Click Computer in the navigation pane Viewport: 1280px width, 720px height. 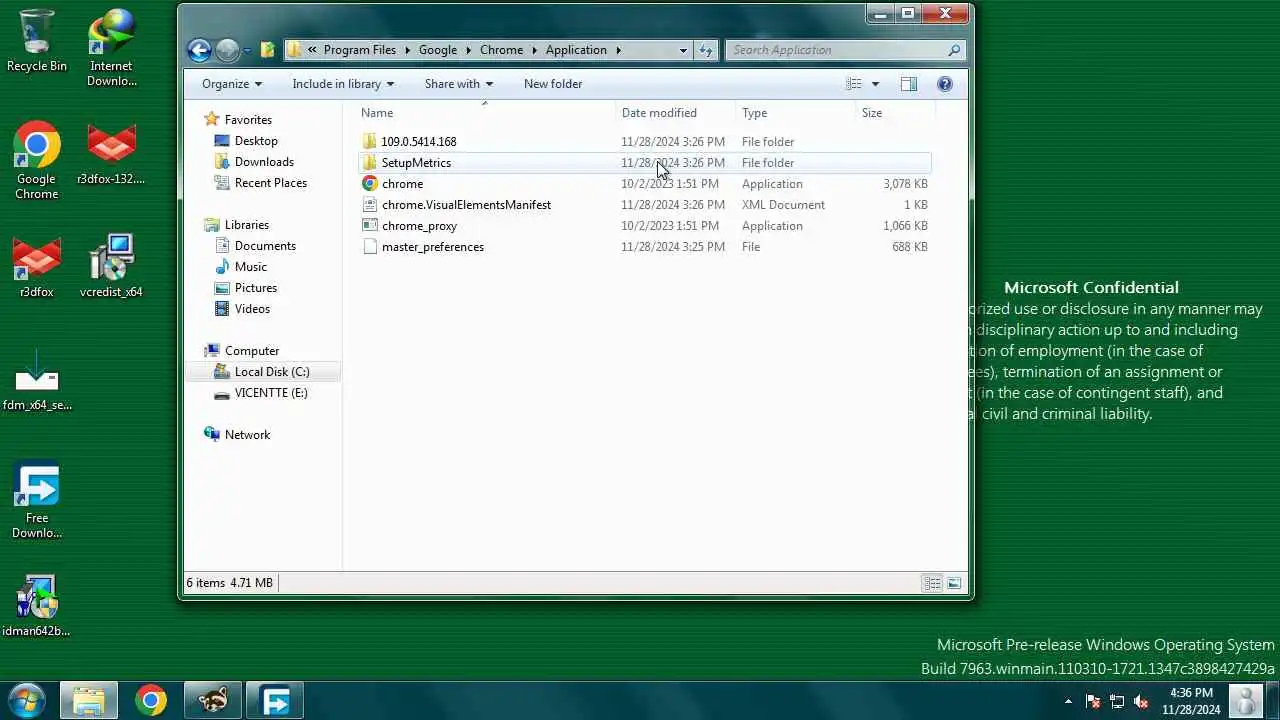click(251, 351)
